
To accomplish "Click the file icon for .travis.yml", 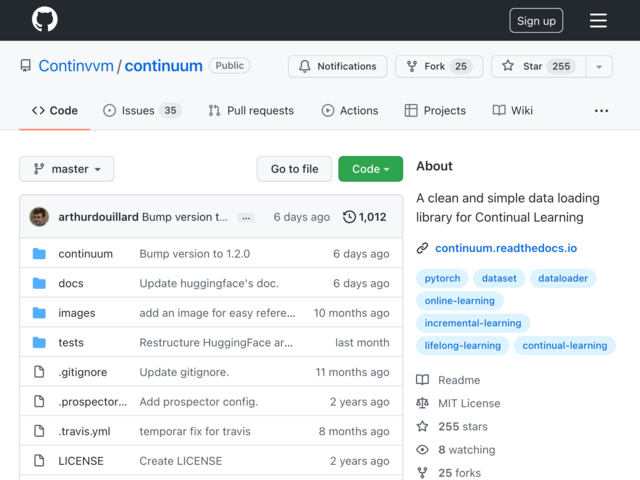I will [39, 431].
